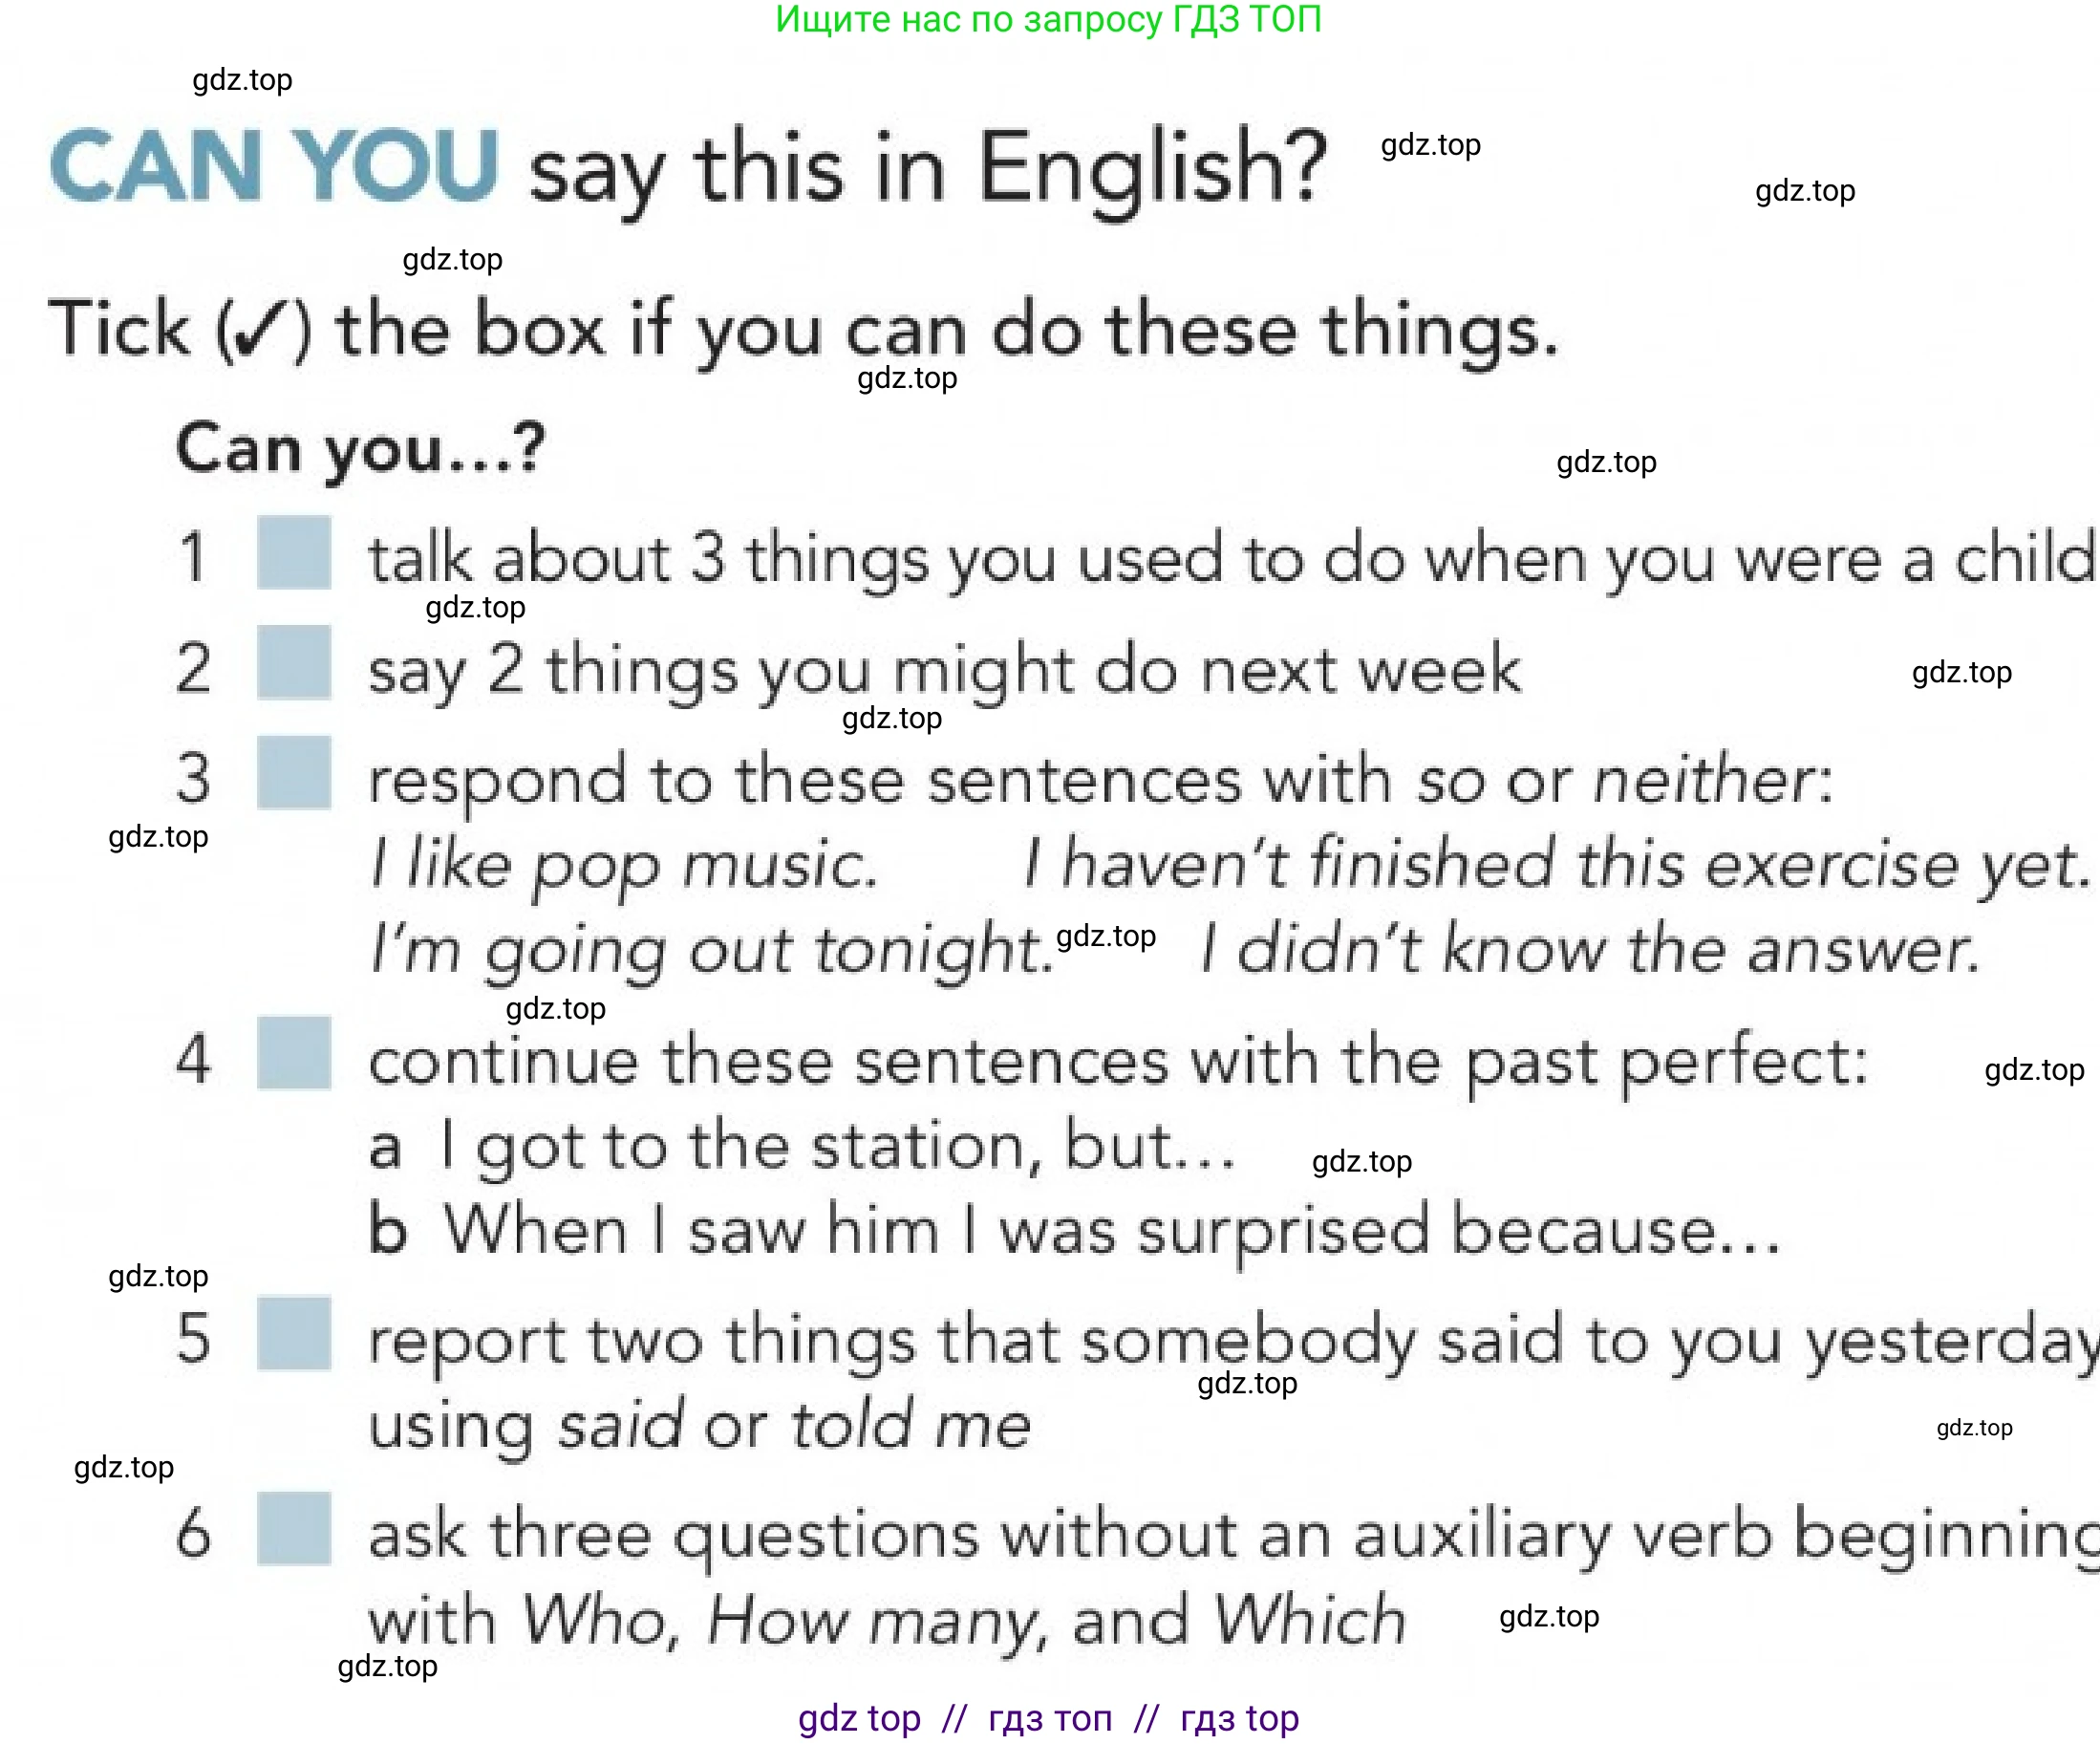
Task: Select the sentence 'I like pop music.'
Action: [x=624, y=864]
